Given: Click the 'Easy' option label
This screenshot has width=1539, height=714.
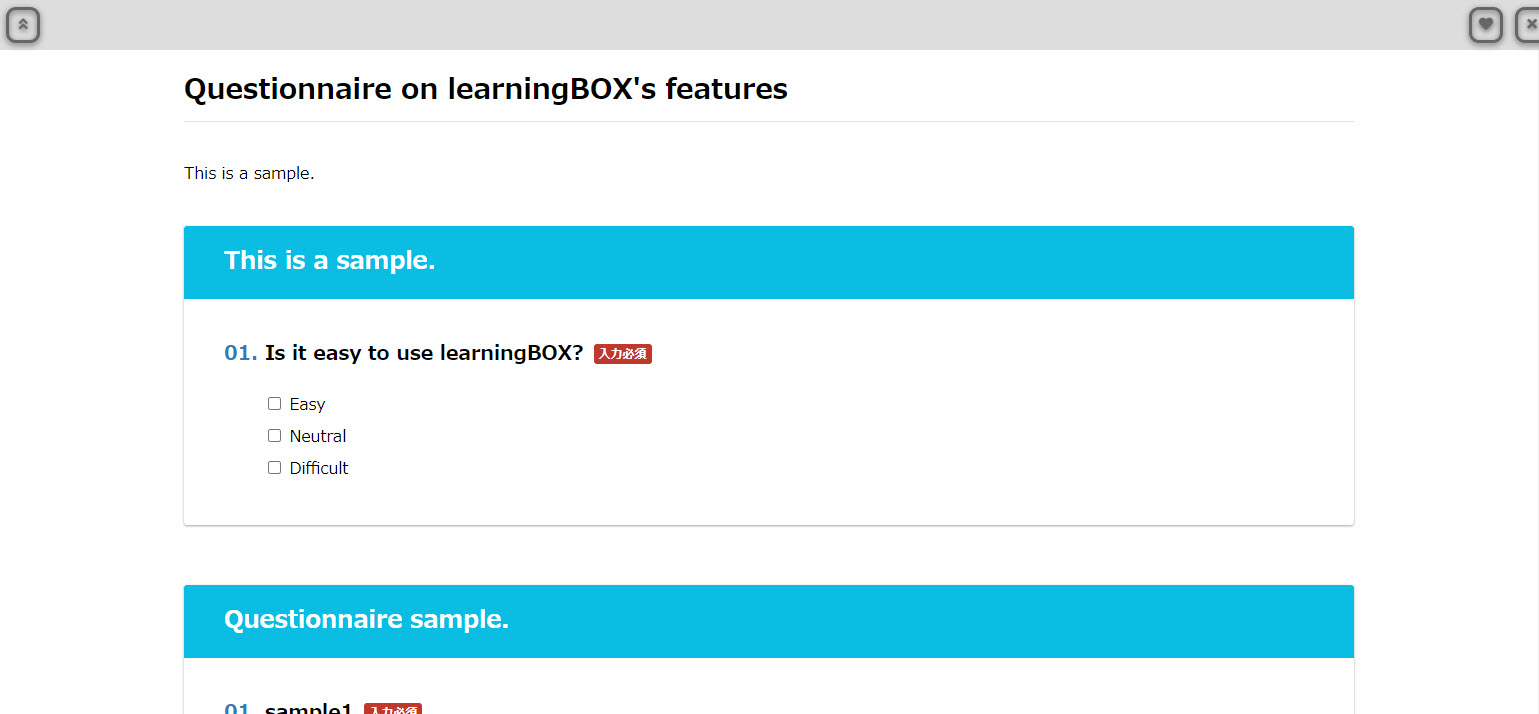Looking at the screenshot, I should click(x=307, y=404).
